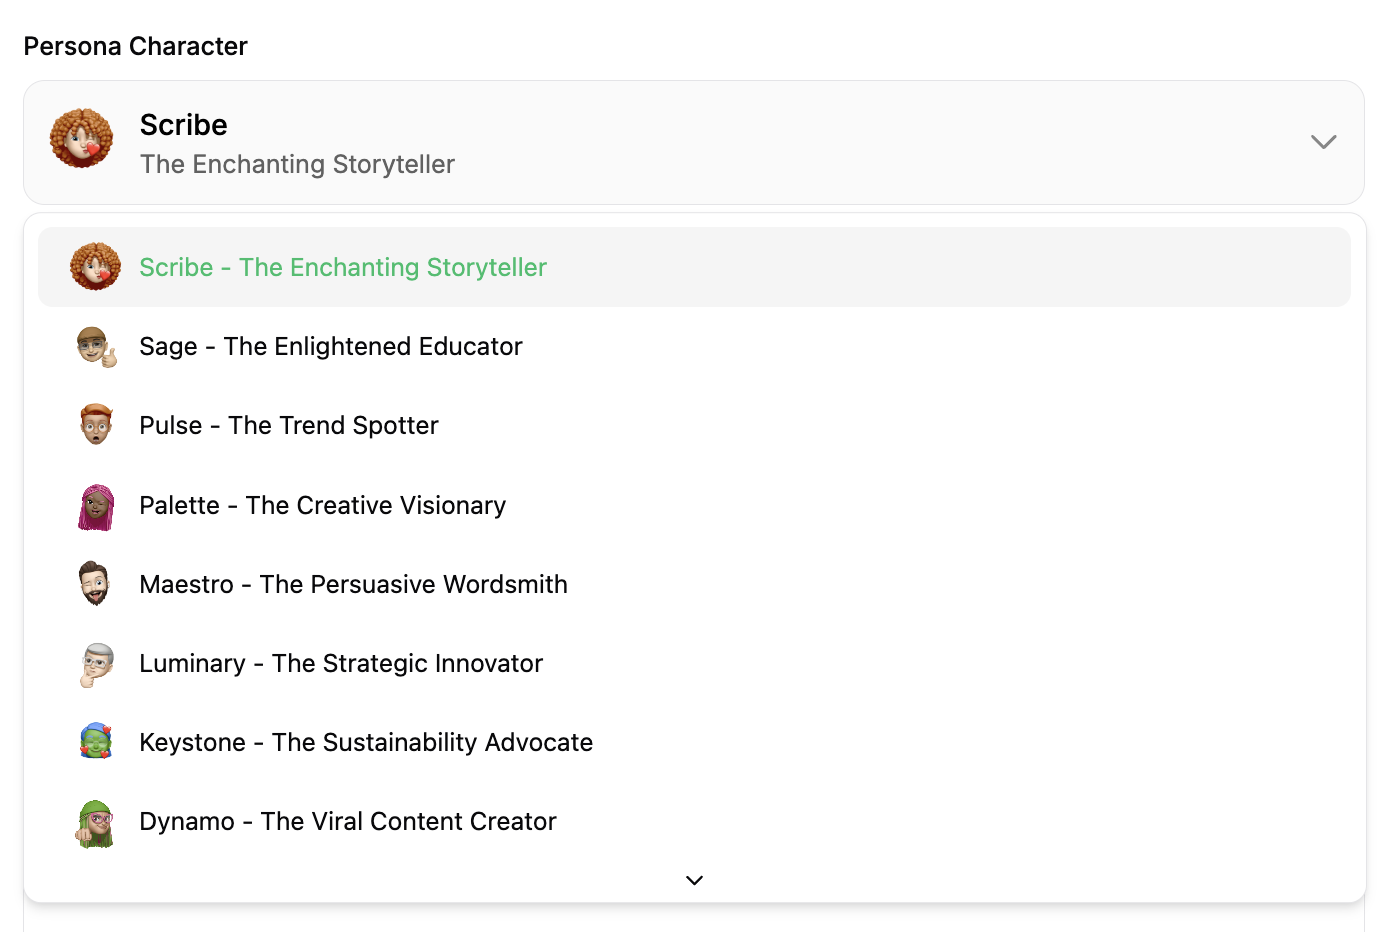Click the Pulse avatar icon

click(x=96, y=425)
